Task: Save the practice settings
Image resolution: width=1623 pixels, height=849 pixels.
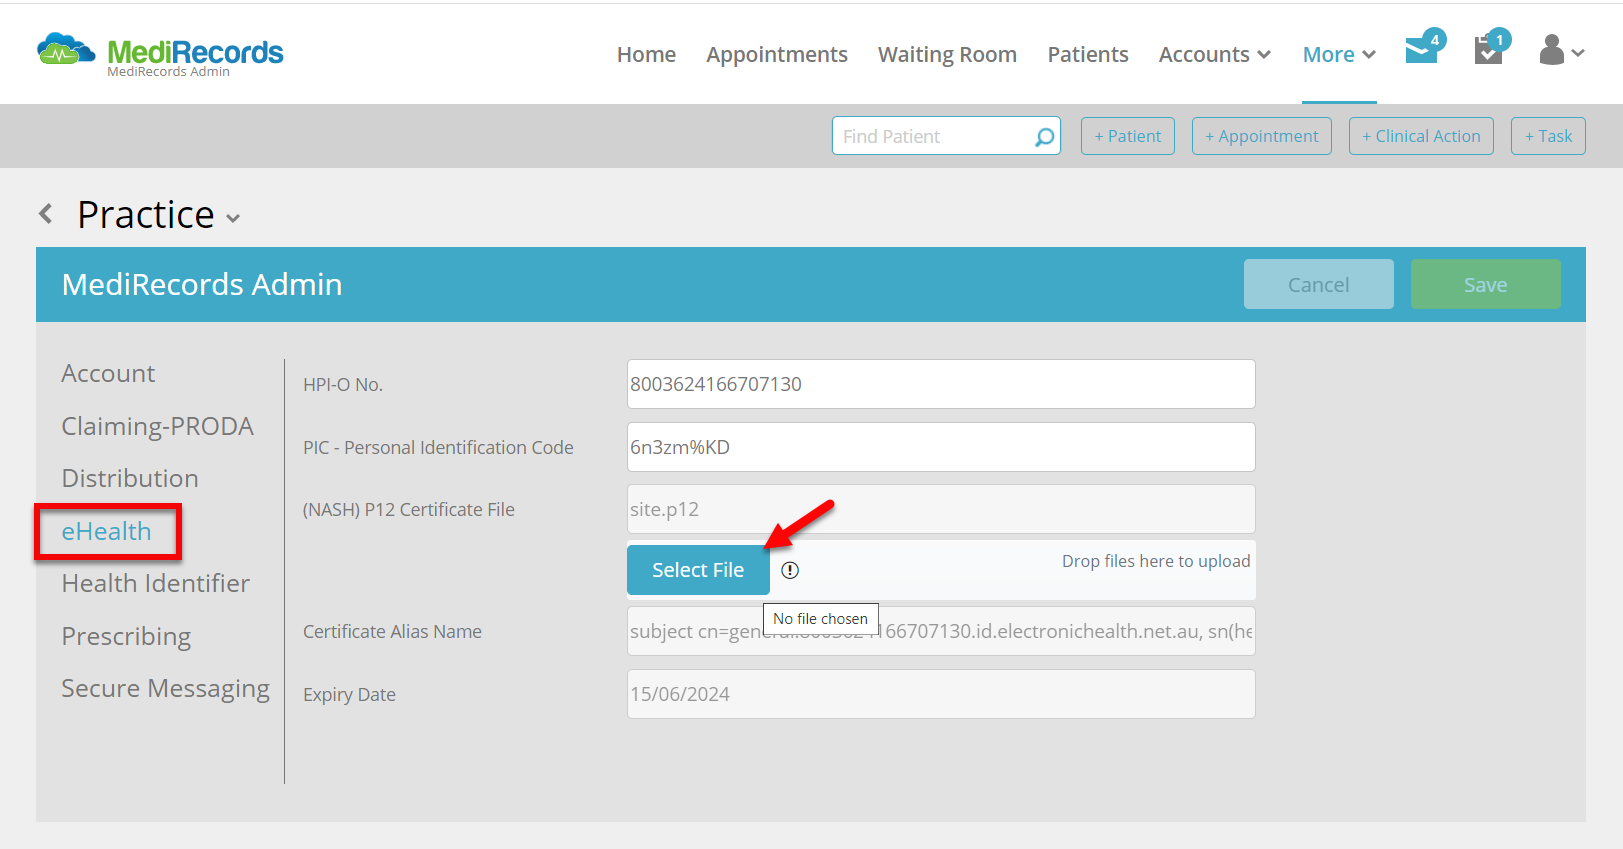Action: (x=1485, y=284)
